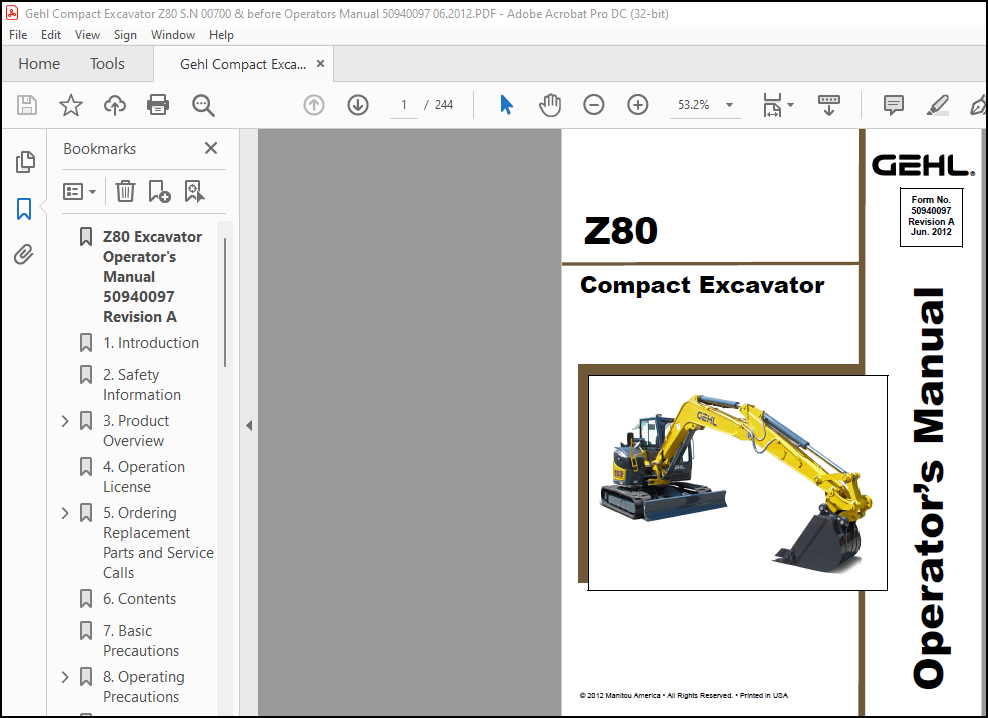Expand the 5. Ordering Replacement Parts bookmark
988x718 pixels.
(65, 512)
